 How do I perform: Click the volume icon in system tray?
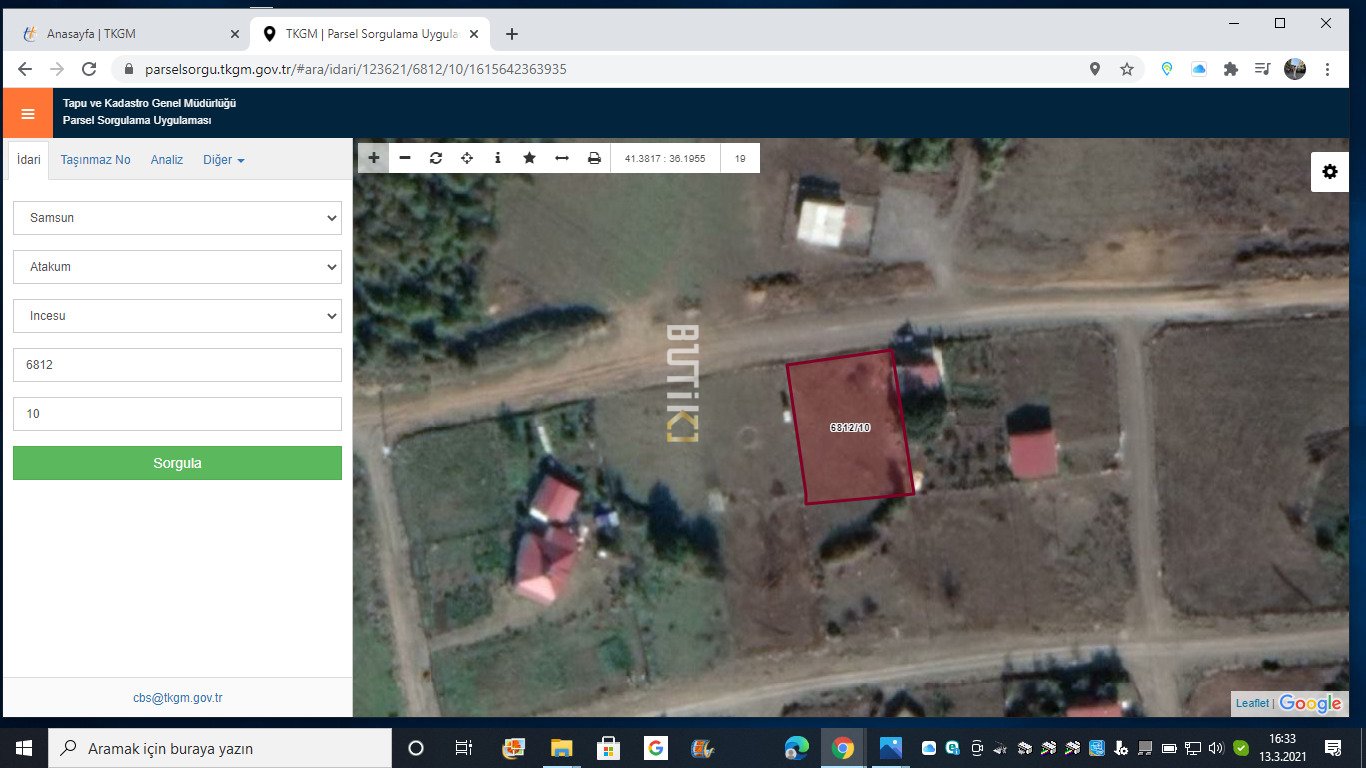coord(1216,748)
